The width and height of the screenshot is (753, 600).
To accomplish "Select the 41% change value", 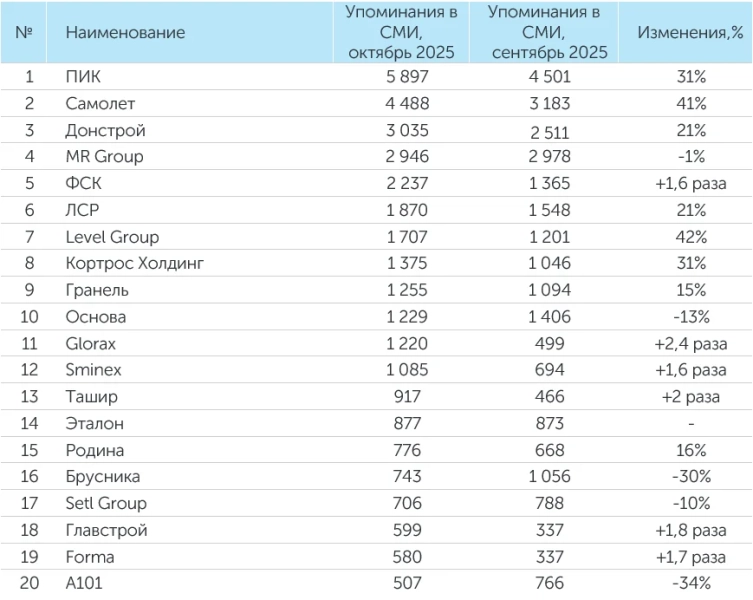I will point(691,104).
